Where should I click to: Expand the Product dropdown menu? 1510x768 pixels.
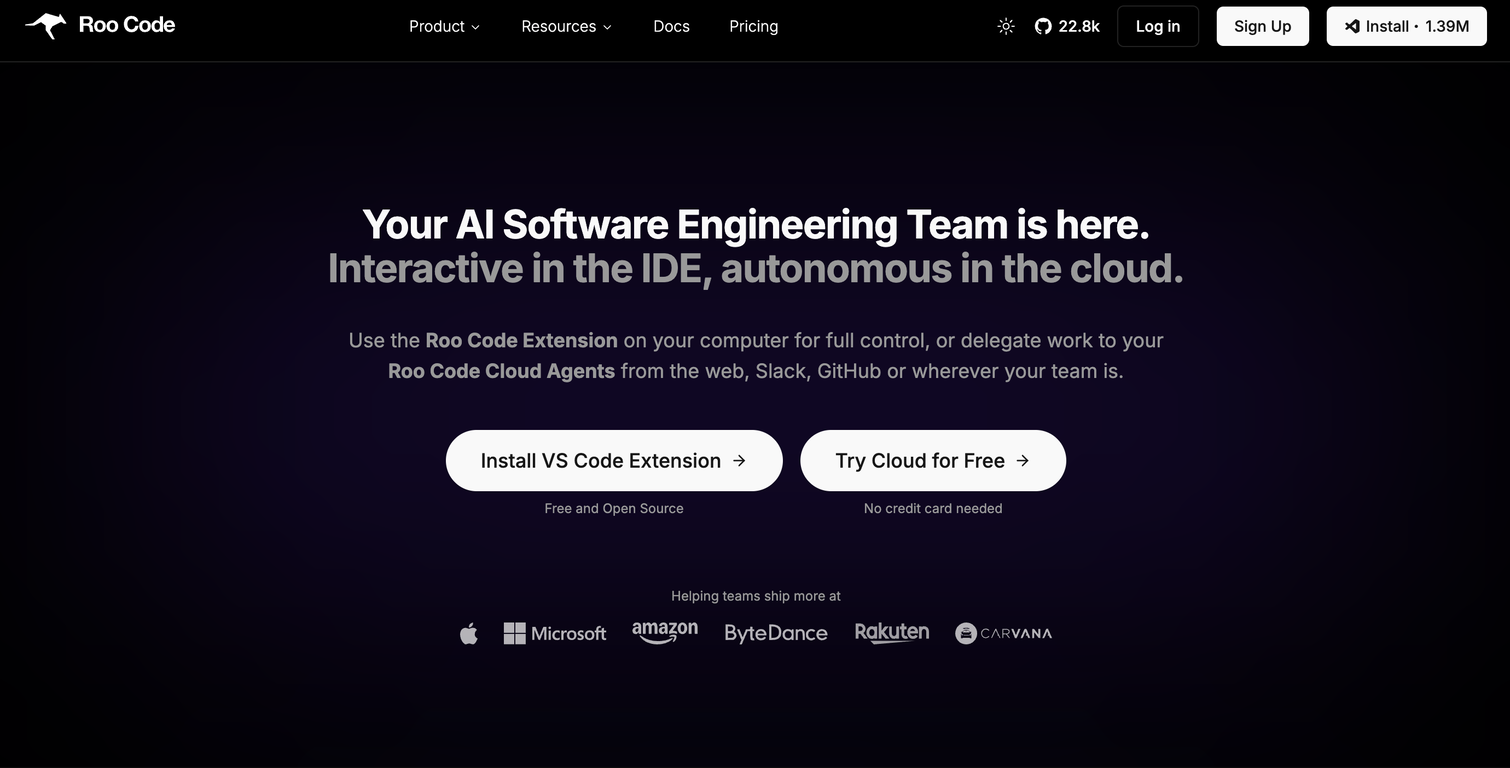(x=444, y=26)
